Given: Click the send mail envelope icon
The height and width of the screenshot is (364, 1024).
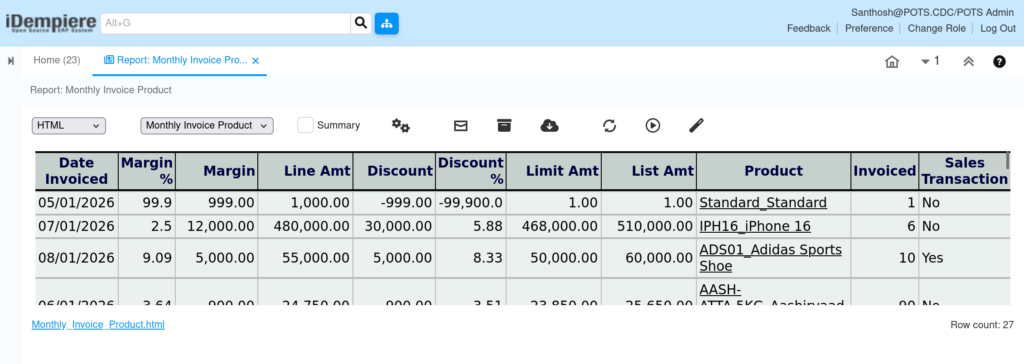Looking at the screenshot, I should tap(460, 125).
